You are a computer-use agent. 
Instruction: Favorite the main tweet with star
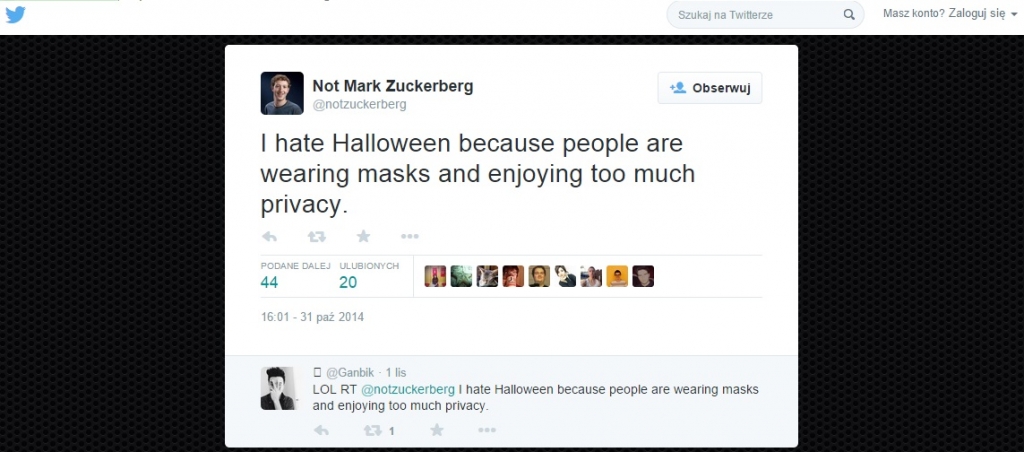coord(363,237)
